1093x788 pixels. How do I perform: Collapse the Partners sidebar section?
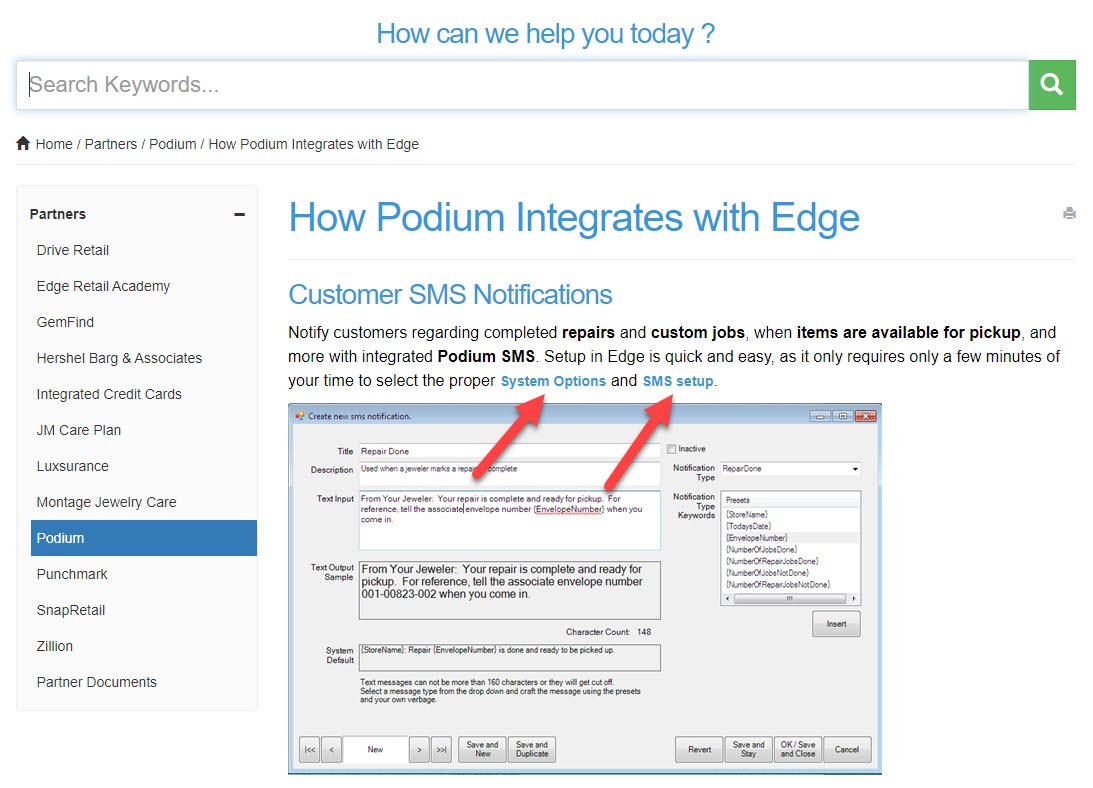click(239, 214)
